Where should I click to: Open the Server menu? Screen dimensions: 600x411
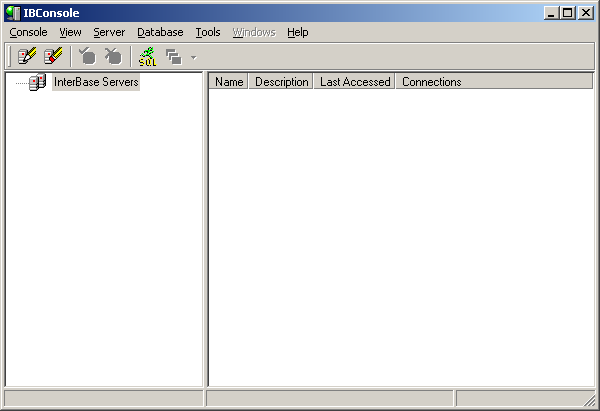[109, 32]
